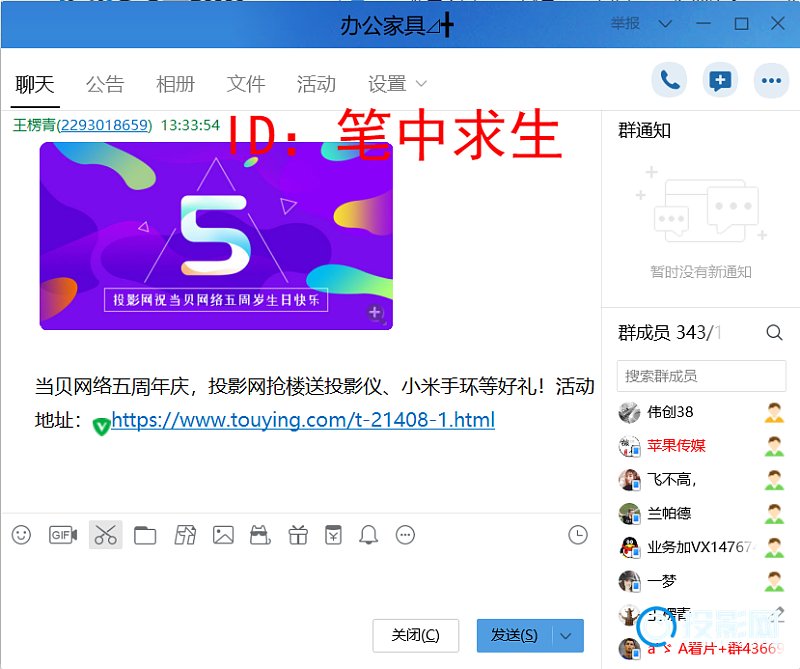Click 飞不高's avatar
Viewport: 800px width, 669px height.
click(629, 480)
